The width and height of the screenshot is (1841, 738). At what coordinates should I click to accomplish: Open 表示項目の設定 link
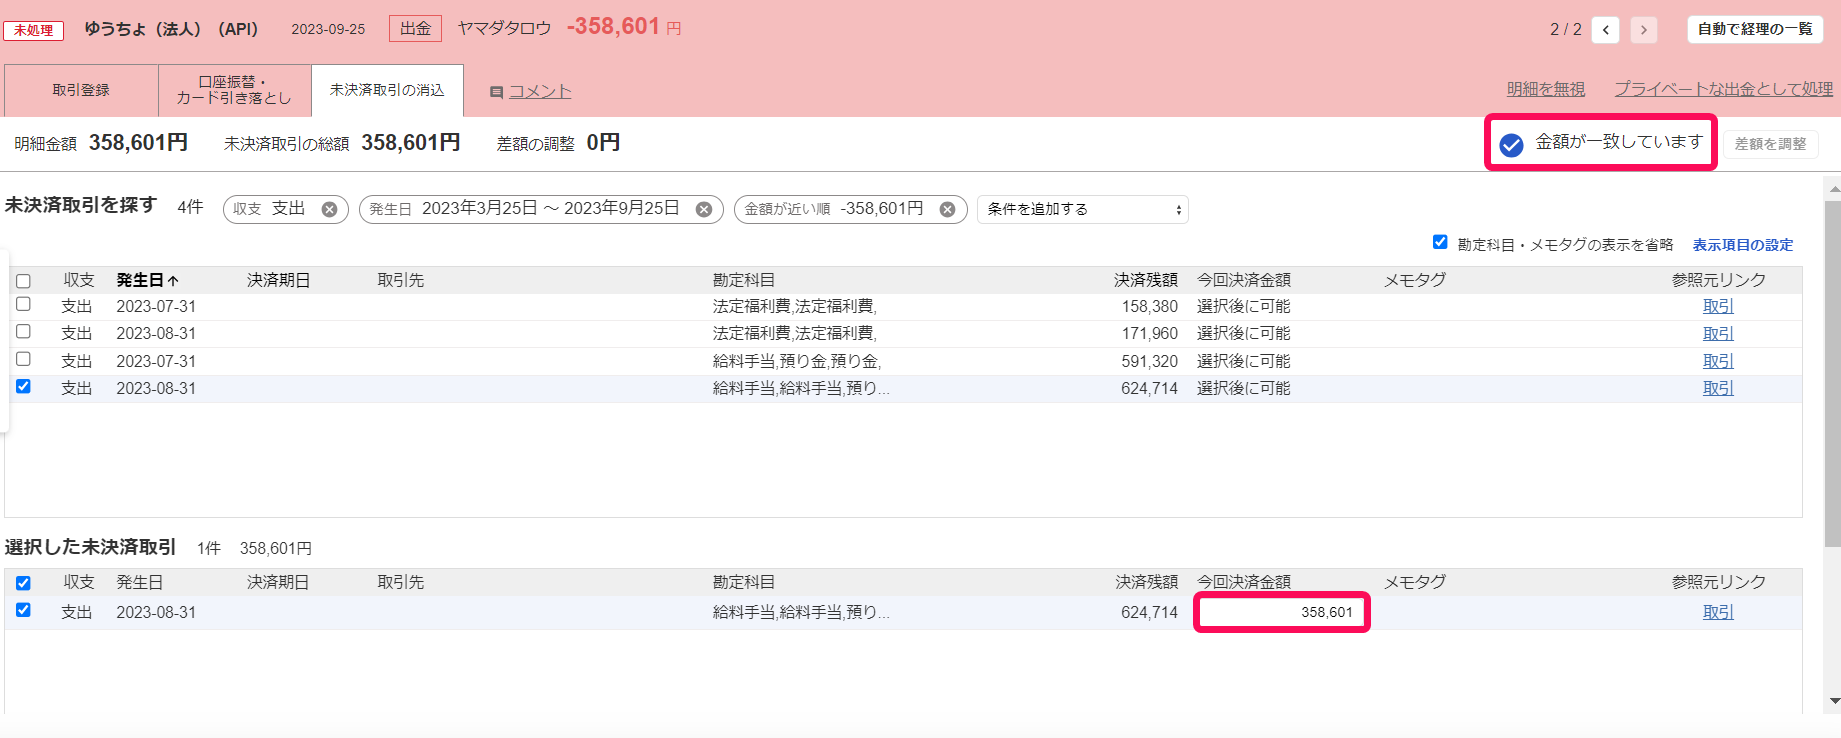(1743, 245)
